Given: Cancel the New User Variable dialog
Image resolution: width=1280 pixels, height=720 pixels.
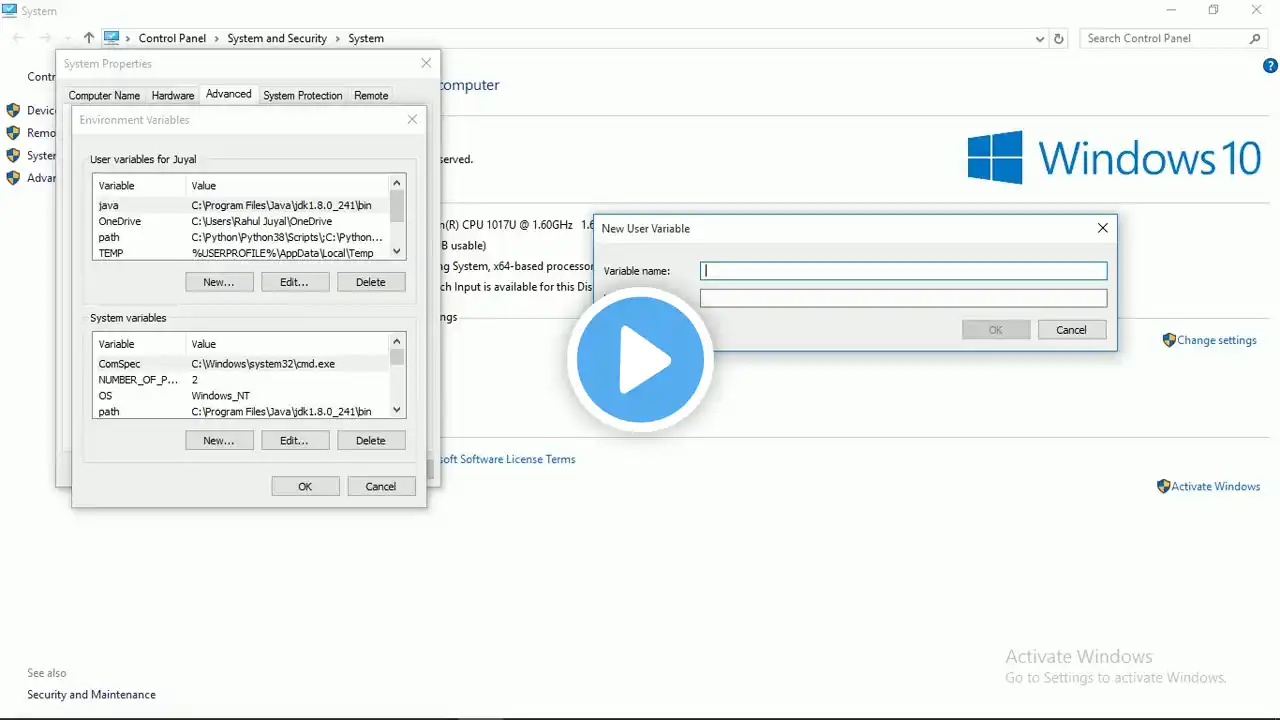Looking at the screenshot, I should click(1072, 330).
